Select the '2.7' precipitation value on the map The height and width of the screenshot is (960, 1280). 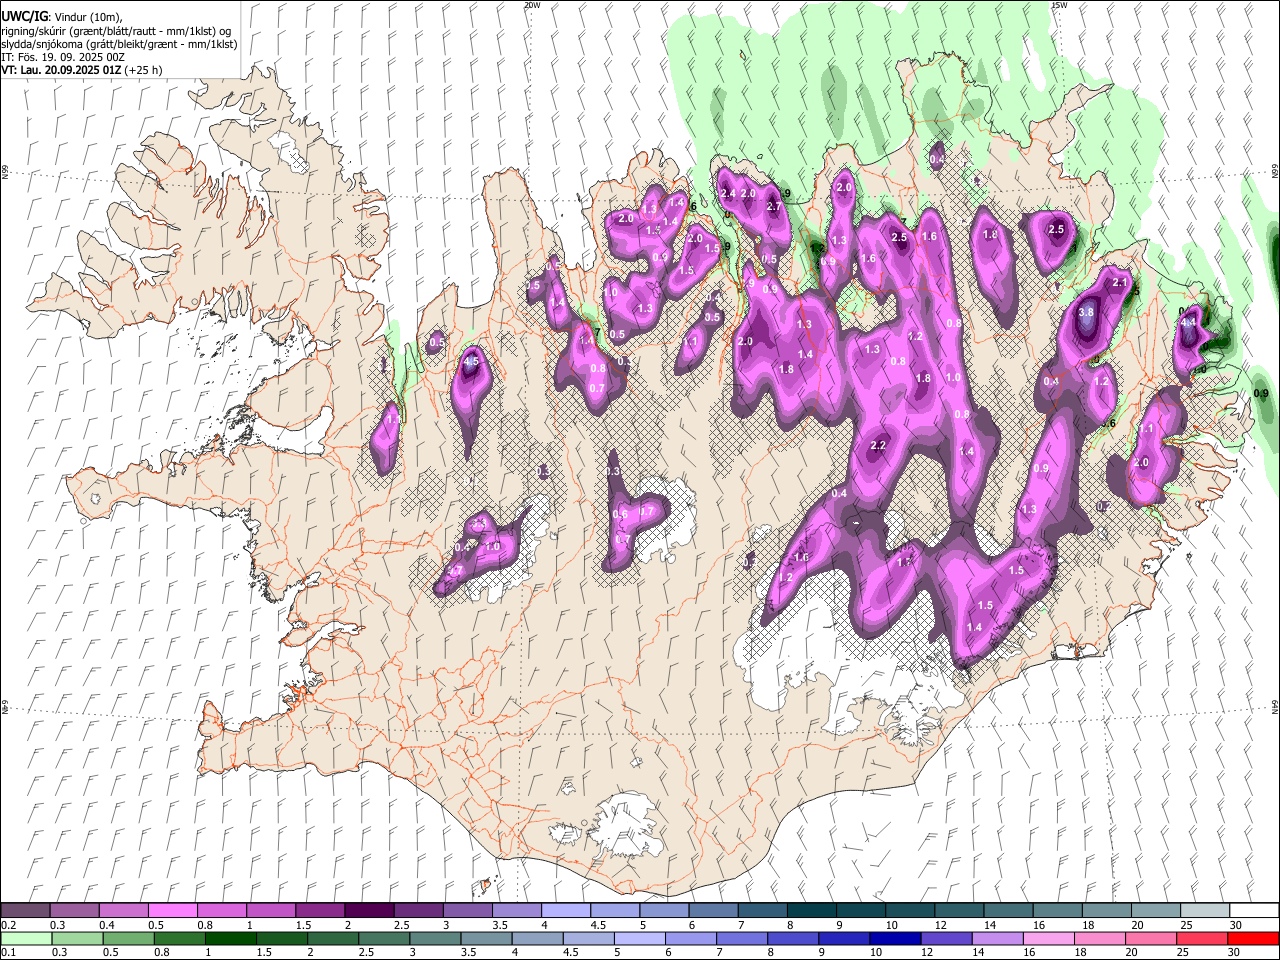pos(773,206)
